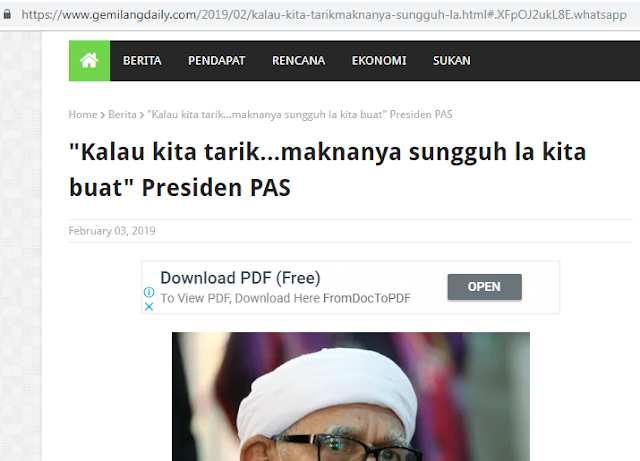Click the ad info icon
The width and height of the screenshot is (640, 461).
click(x=149, y=292)
